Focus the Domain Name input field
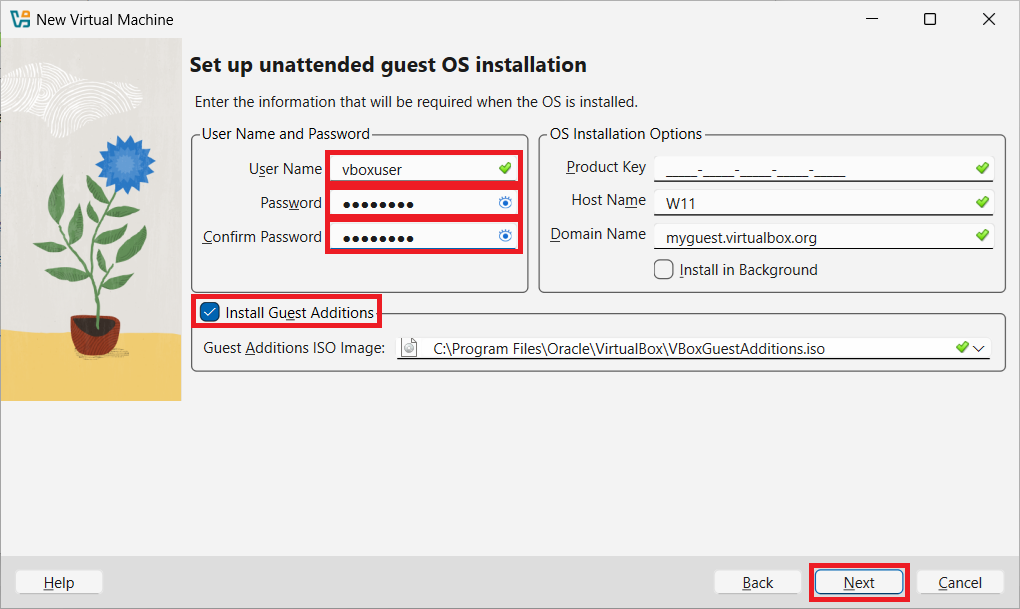The height and width of the screenshot is (609, 1020). click(810, 237)
